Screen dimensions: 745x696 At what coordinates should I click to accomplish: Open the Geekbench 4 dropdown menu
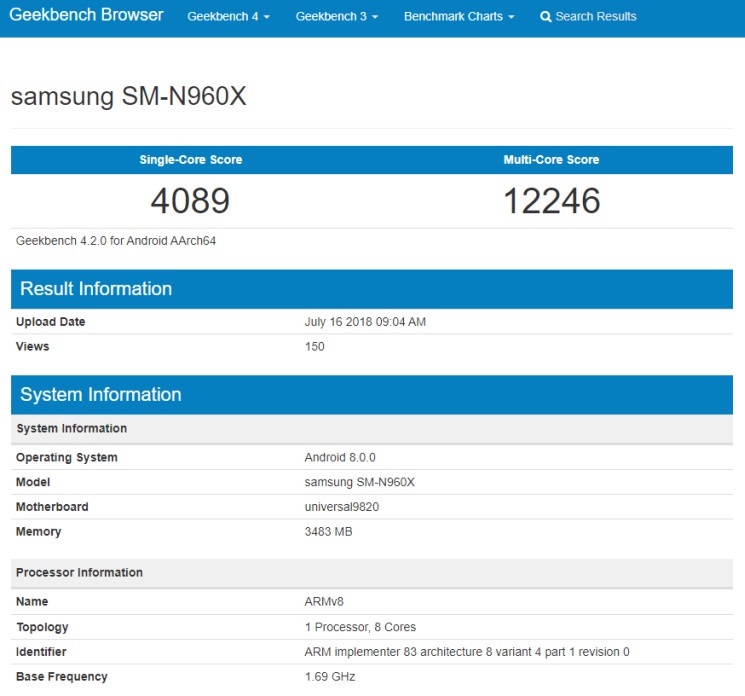pos(228,17)
